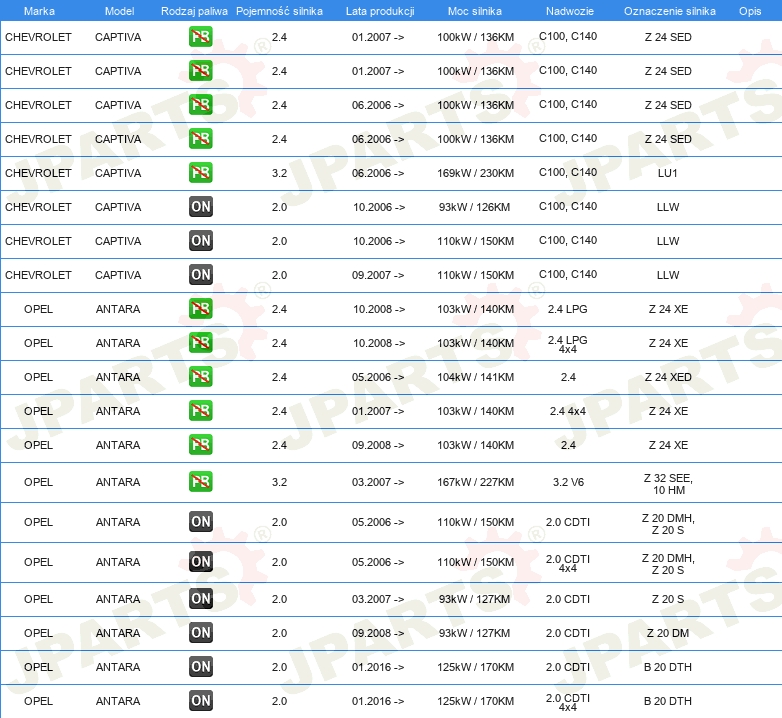Click the diesel icon in the Antara 03.2007 row

click(x=201, y=599)
